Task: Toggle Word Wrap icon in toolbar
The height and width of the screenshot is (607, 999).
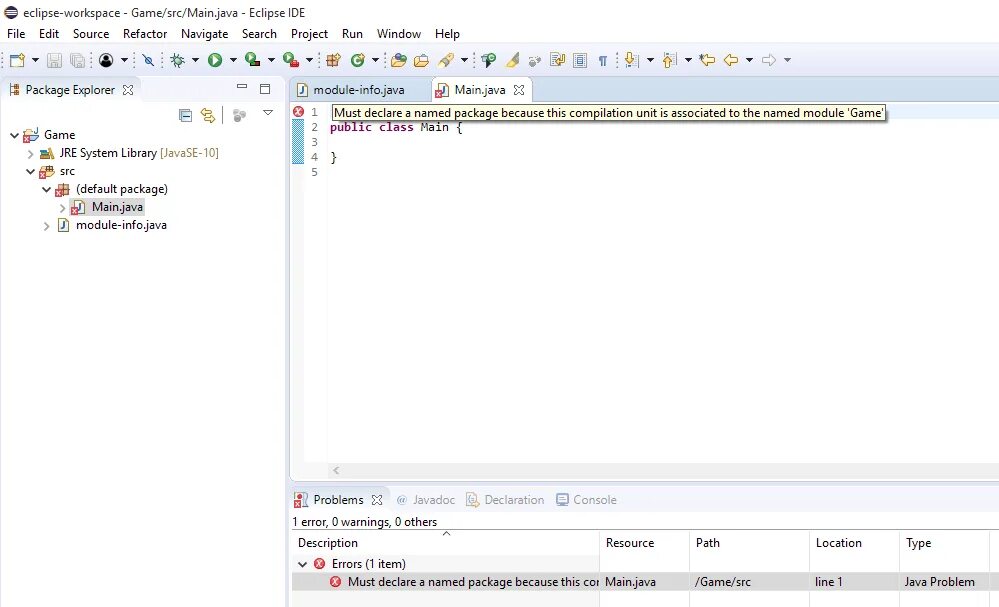Action: point(557,60)
